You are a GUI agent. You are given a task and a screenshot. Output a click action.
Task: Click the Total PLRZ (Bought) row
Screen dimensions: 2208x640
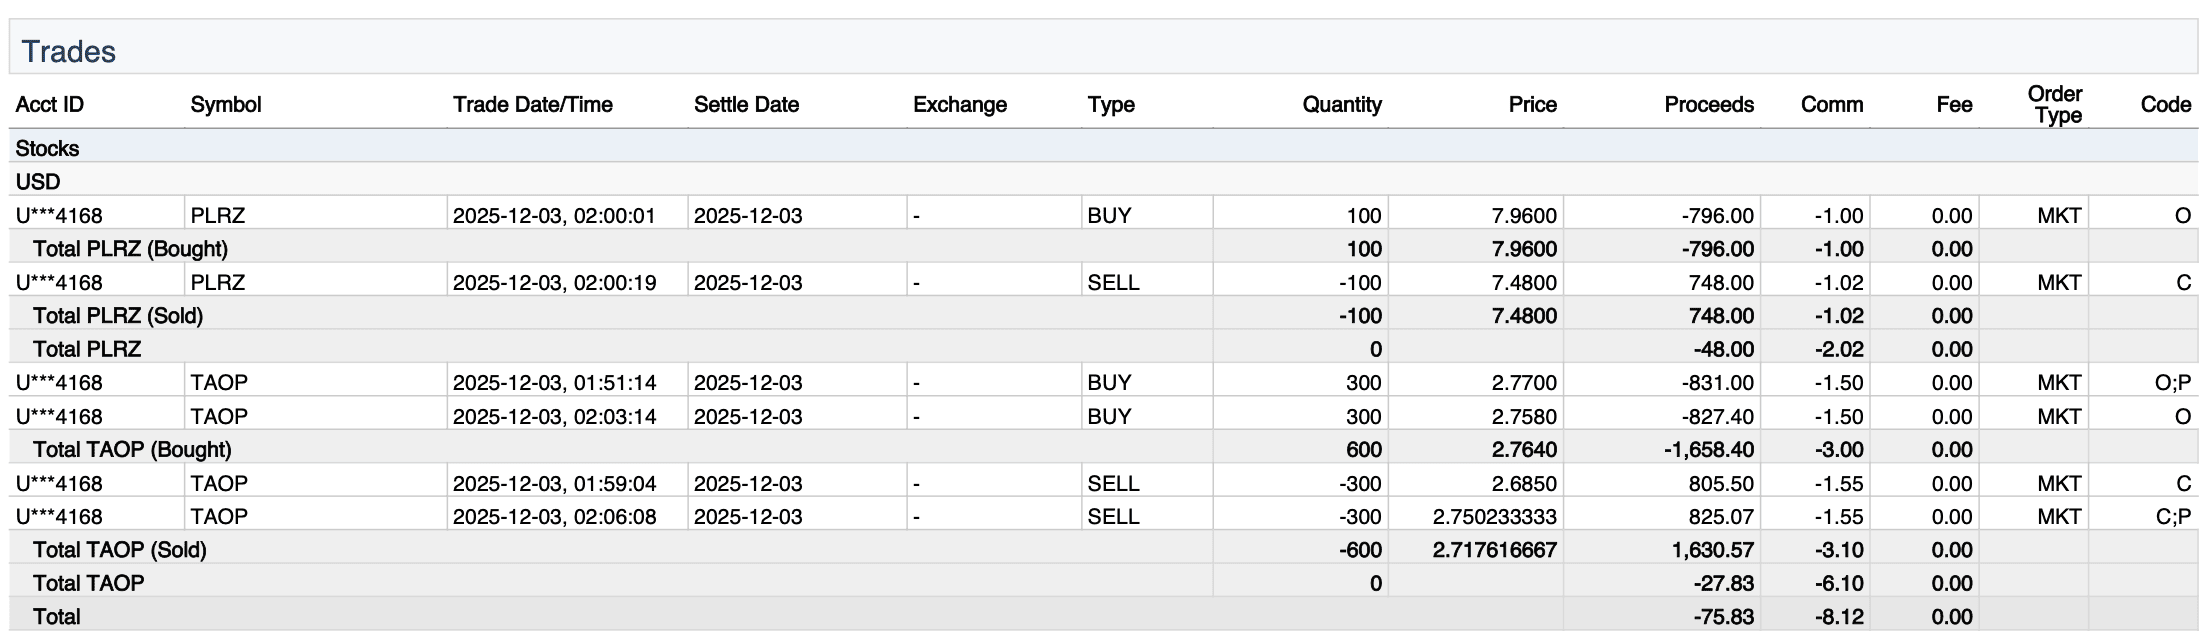[130, 249]
